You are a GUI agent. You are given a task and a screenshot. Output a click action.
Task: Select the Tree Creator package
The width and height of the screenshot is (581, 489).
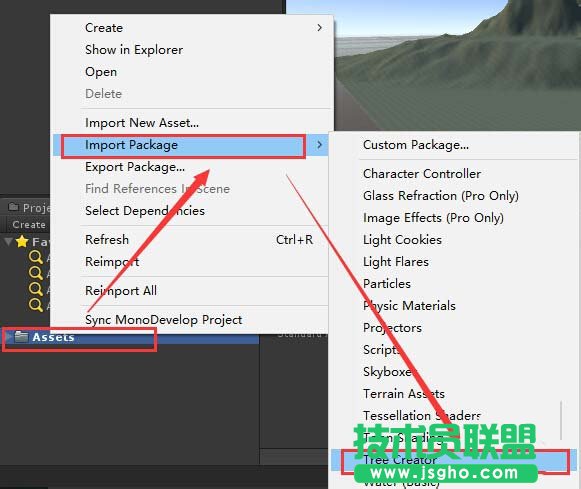(x=454, y=460)
